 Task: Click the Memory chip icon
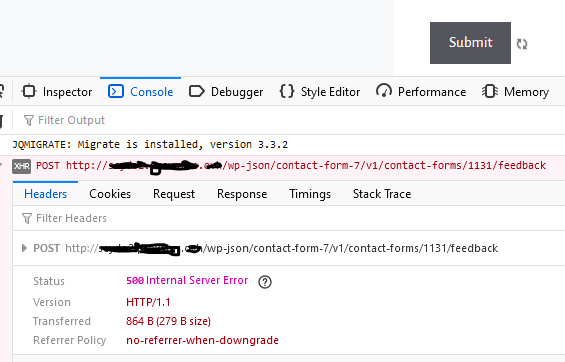[x=490, y=91]
